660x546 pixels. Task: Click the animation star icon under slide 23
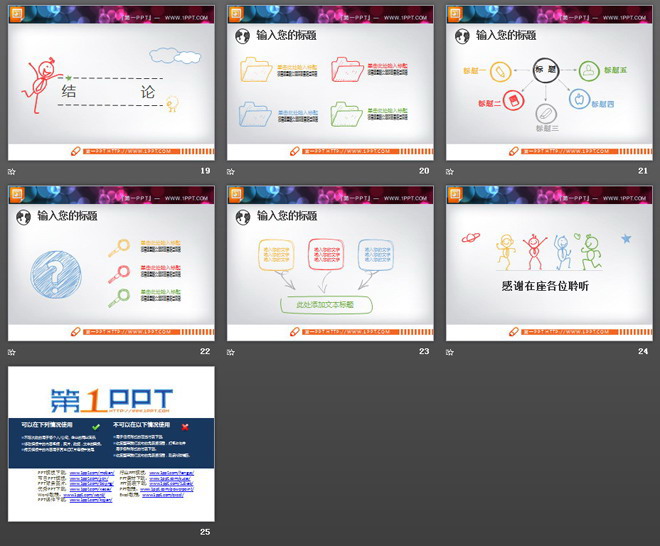pos(231,352)
